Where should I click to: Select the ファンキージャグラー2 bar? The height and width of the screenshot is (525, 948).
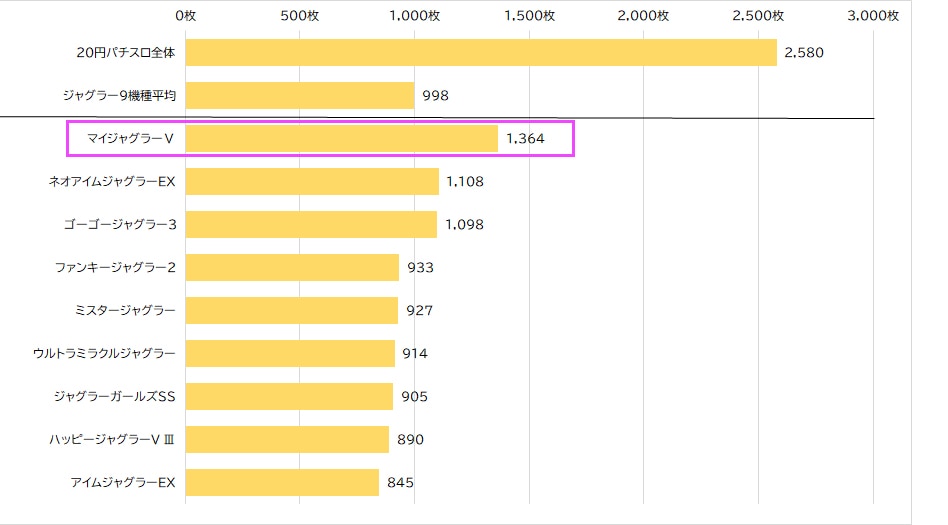292,267
